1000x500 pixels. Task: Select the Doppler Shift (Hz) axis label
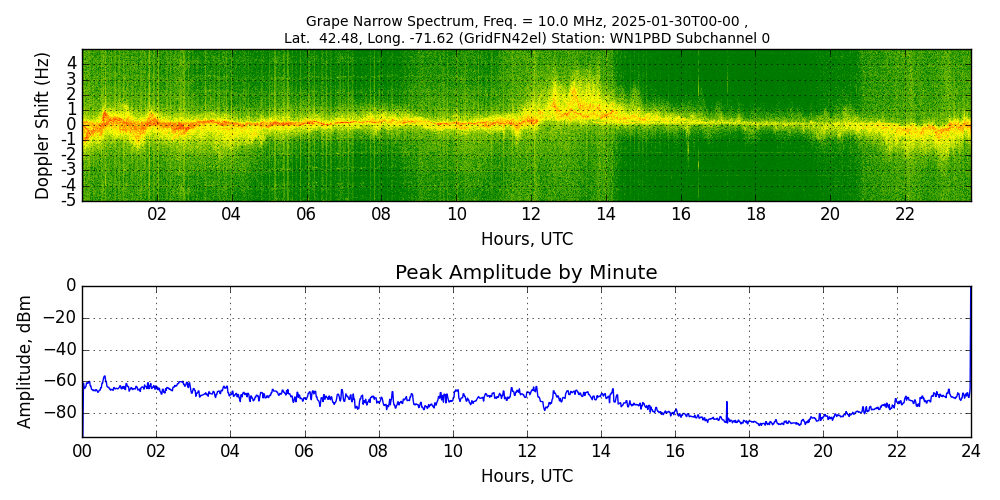point(42,126)
